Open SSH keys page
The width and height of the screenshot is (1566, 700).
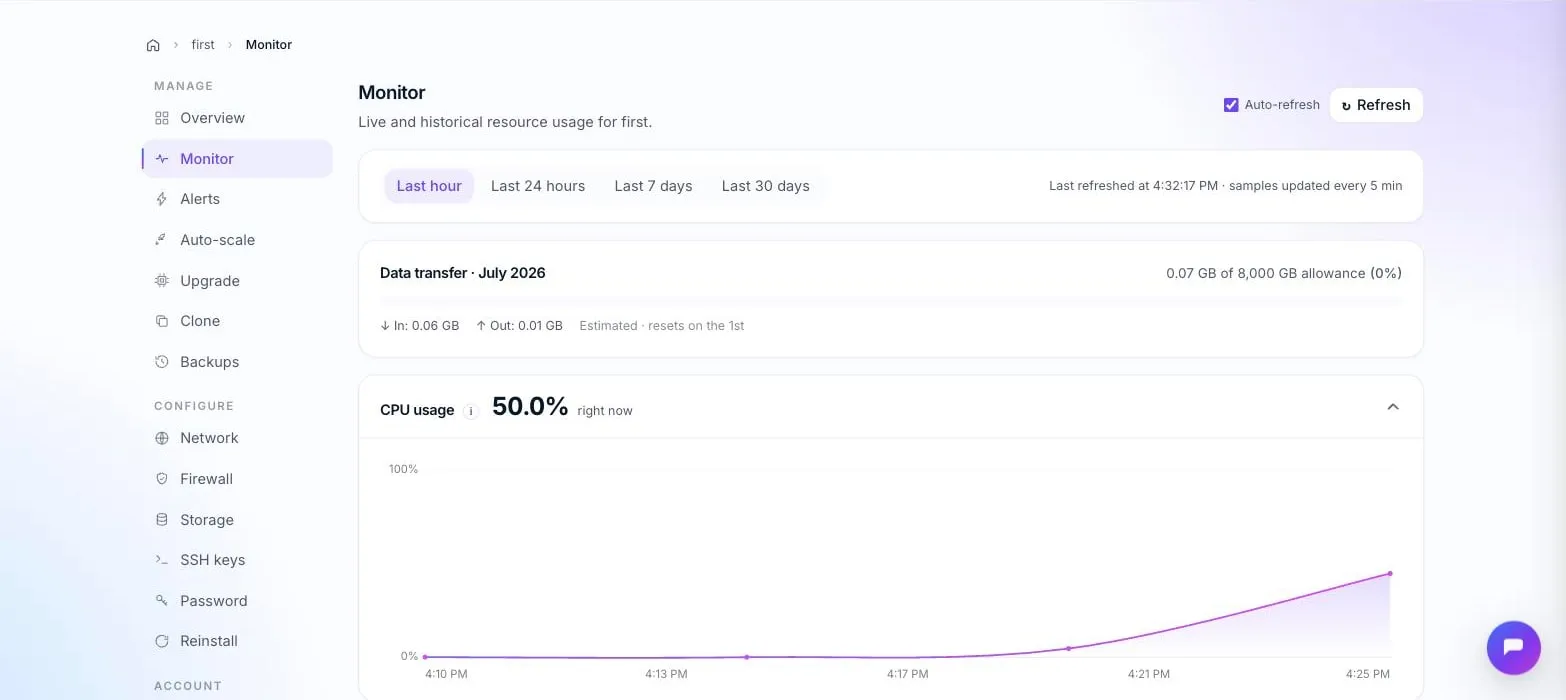click(237, 560)
